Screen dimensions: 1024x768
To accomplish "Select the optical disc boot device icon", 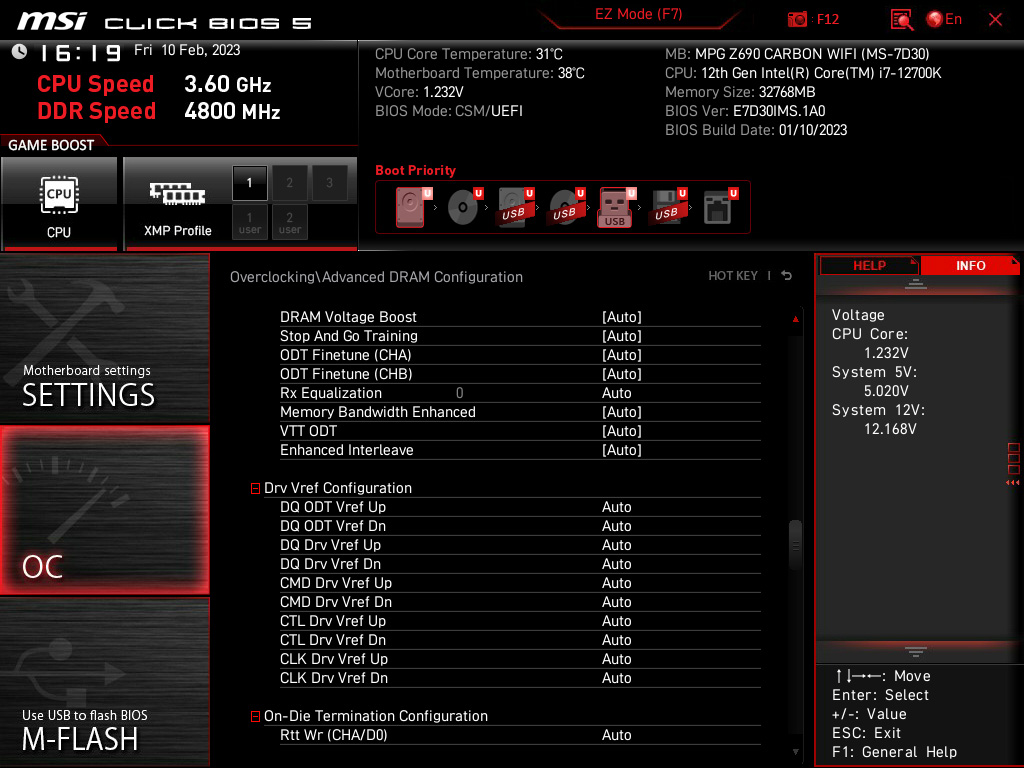I will click(x=464, y=207).
